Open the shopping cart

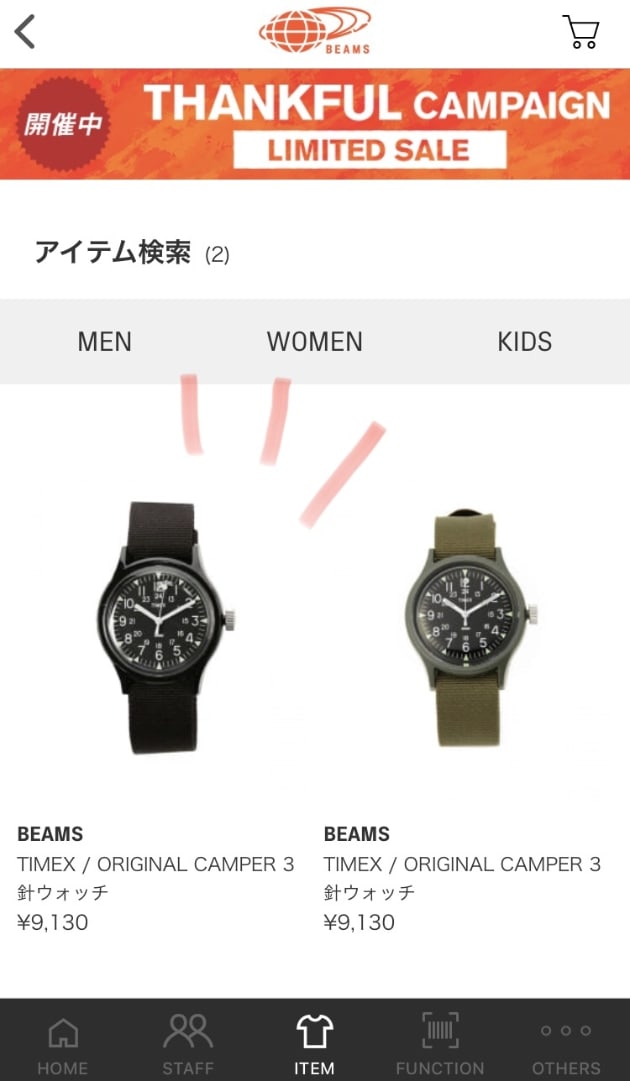[580, 32]
